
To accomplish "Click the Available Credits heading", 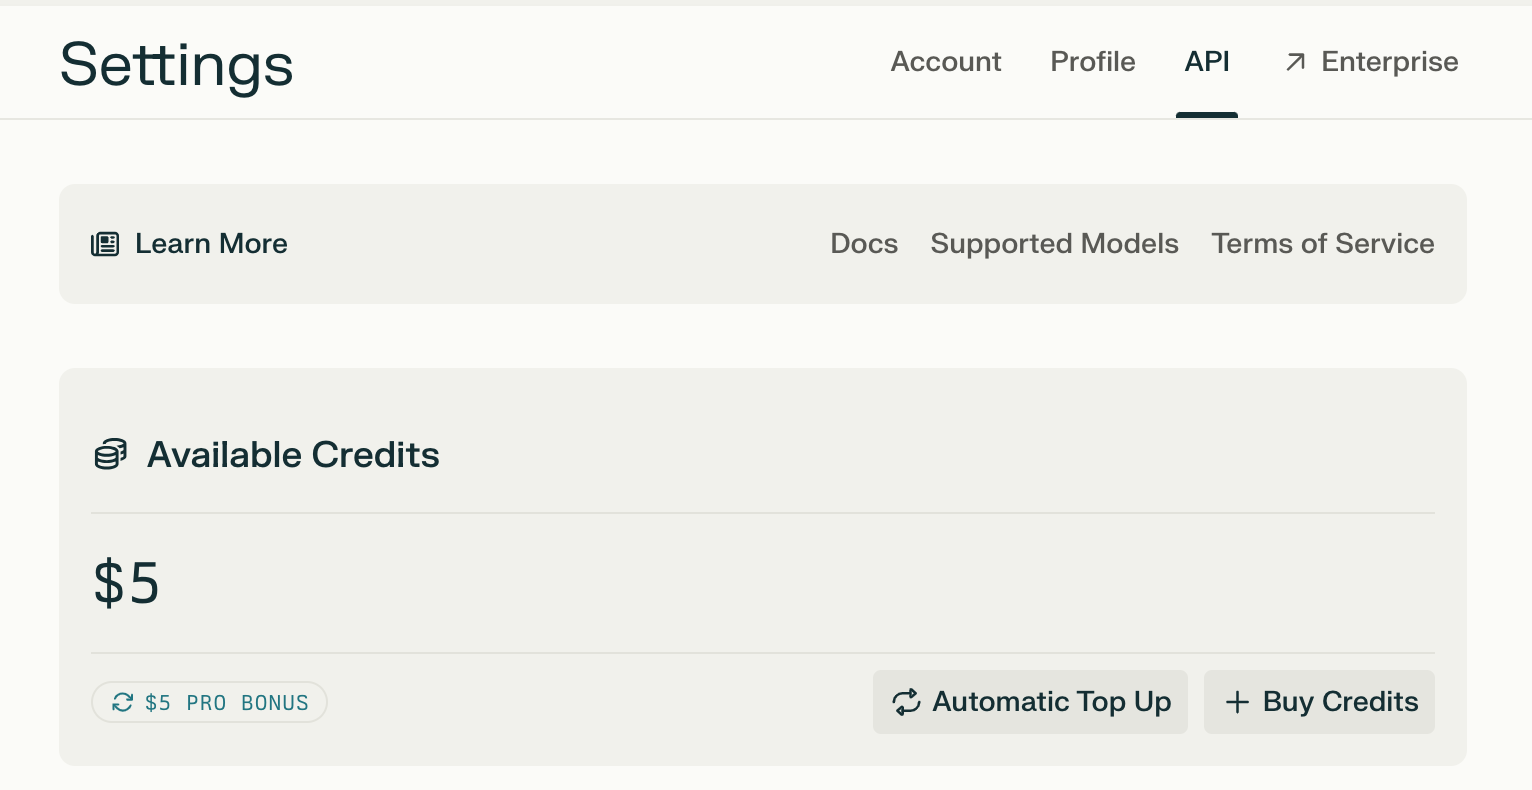I will click(x=293, y=455).
